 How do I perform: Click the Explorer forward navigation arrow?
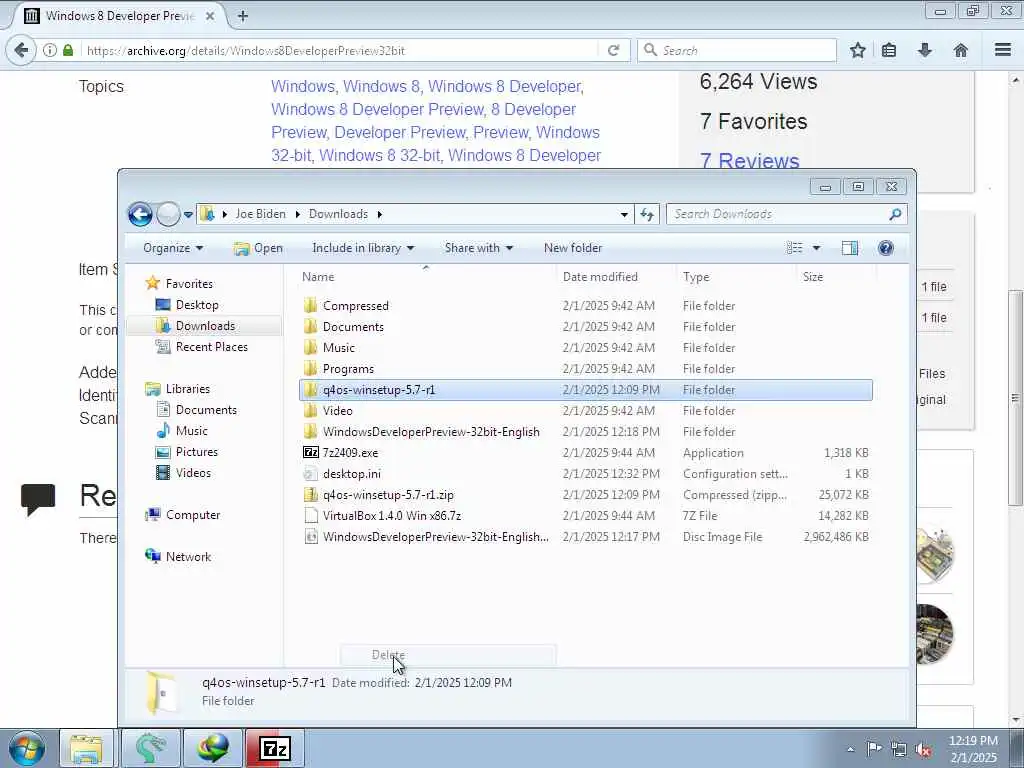168,214
